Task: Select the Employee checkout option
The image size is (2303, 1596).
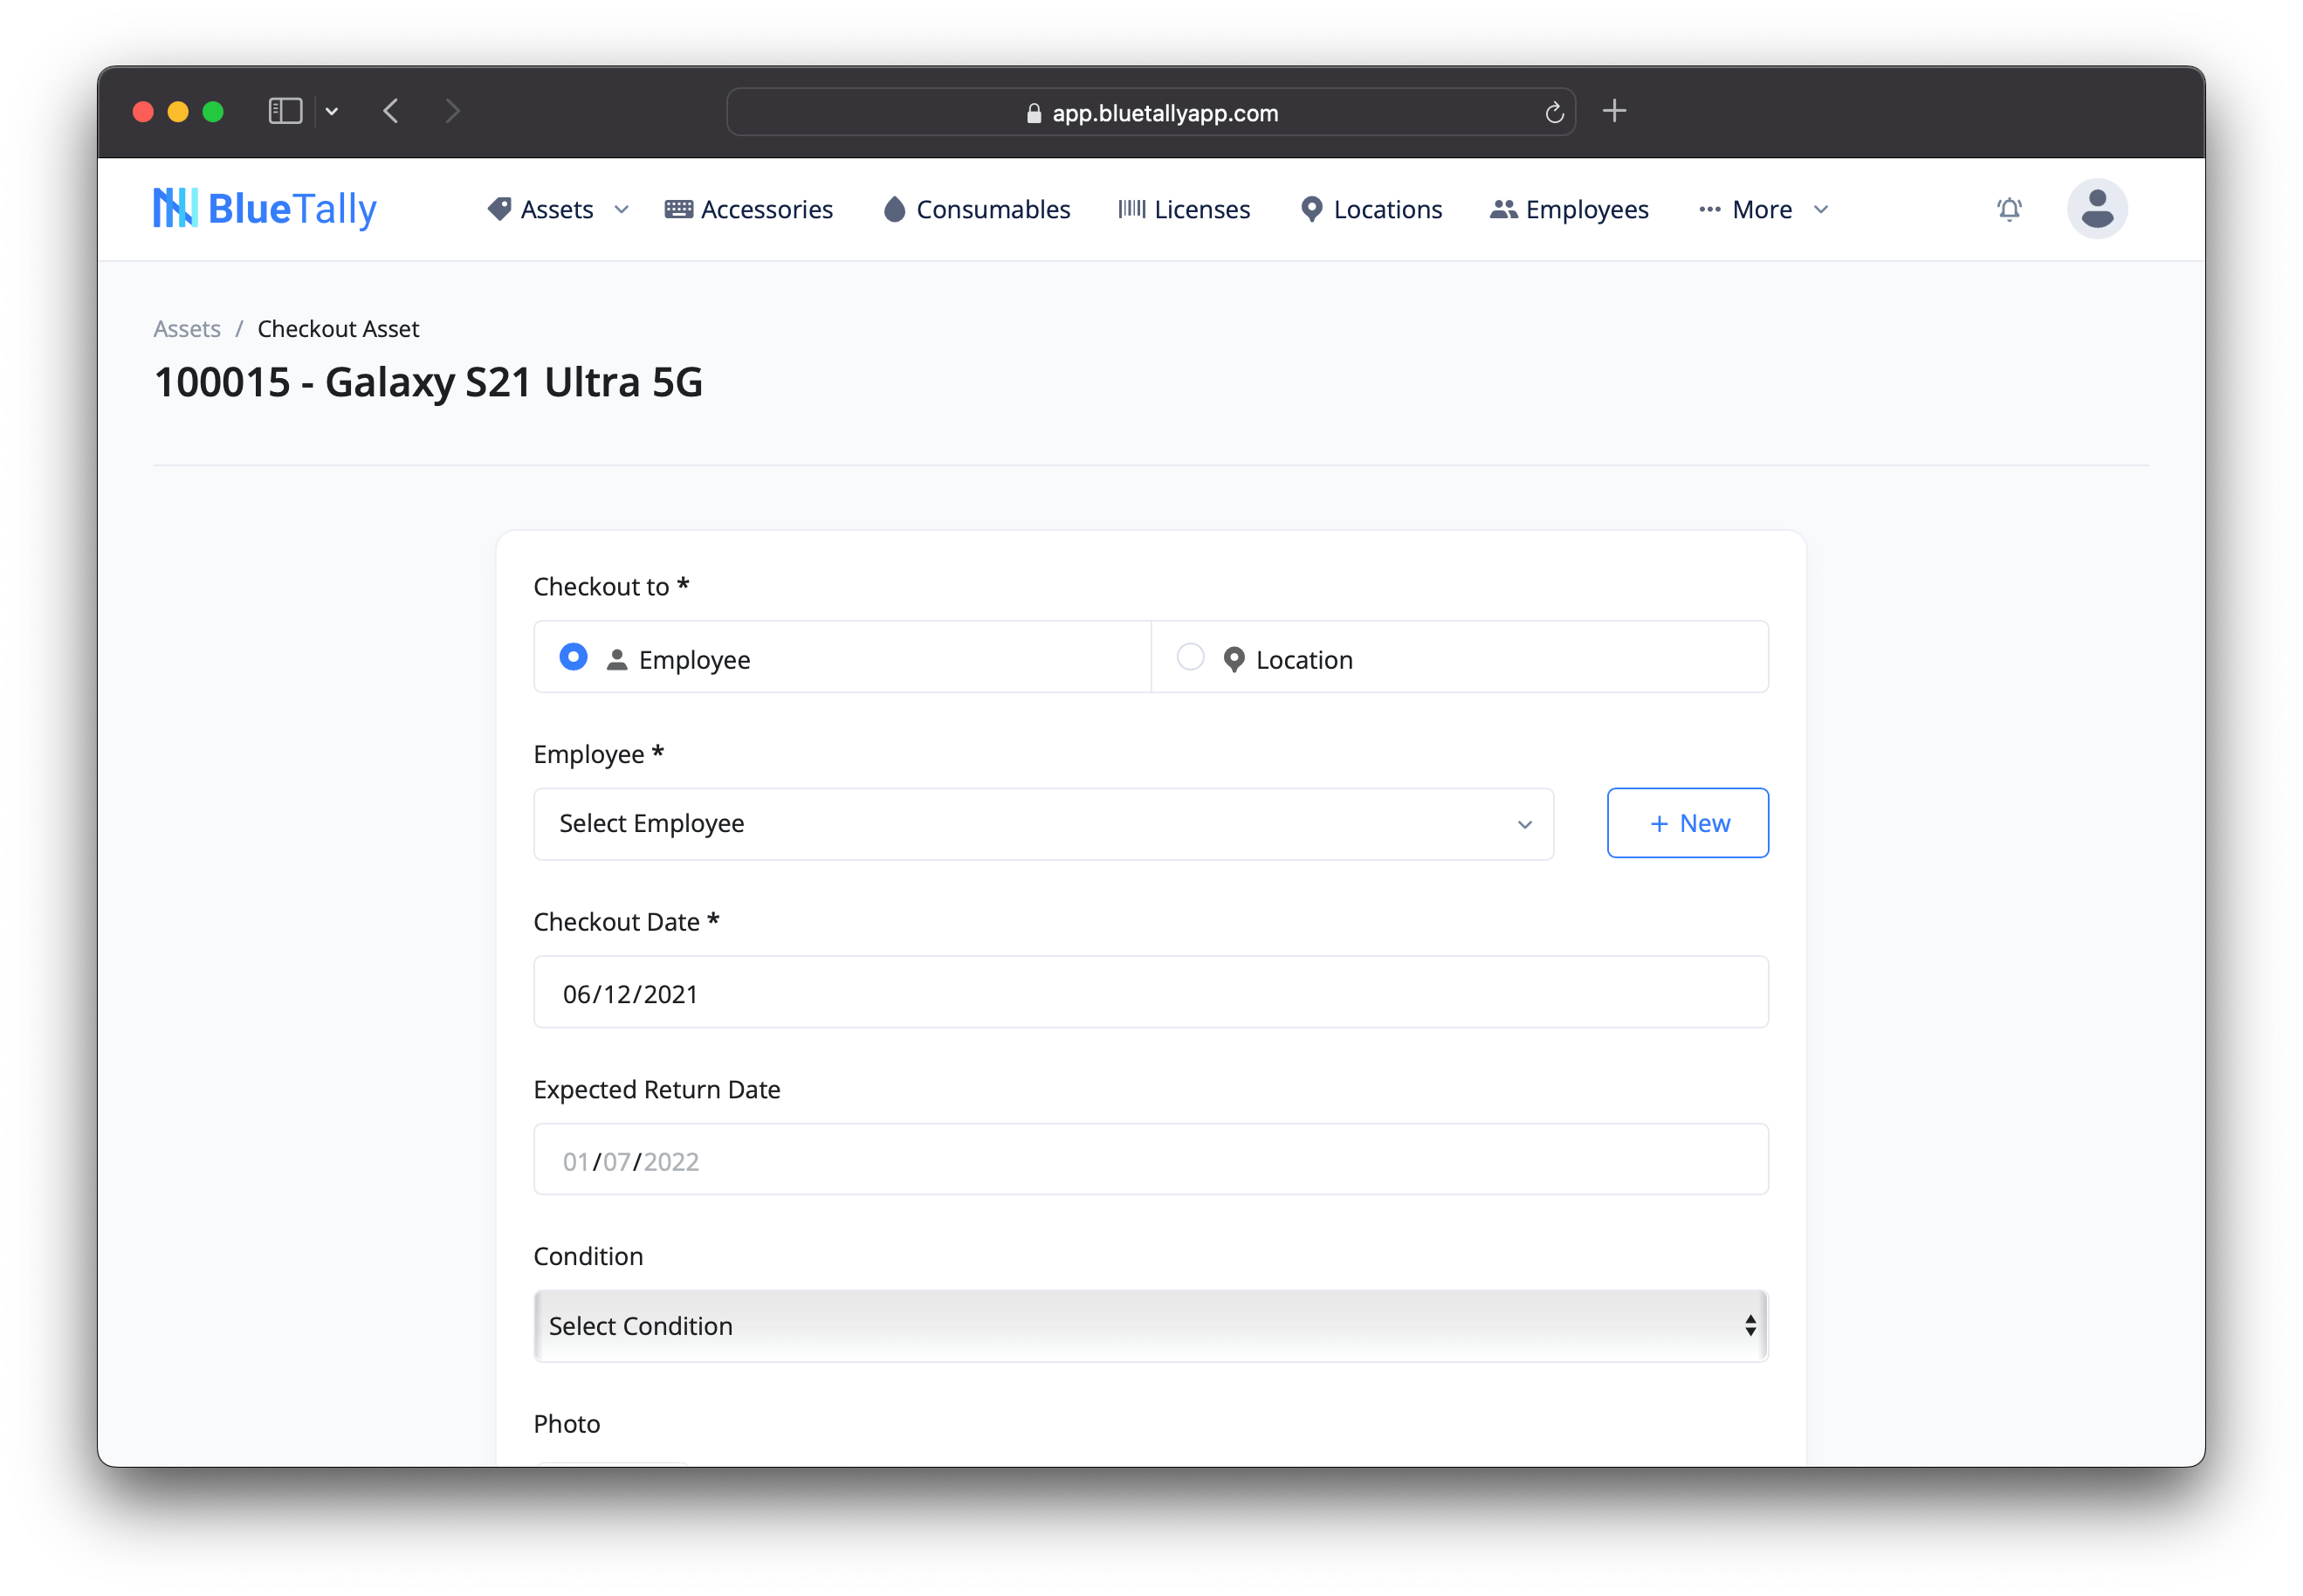Action: [x=572, y=657]
